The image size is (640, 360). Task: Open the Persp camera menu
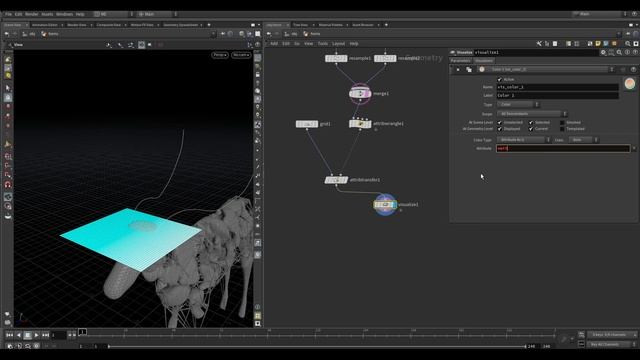220,55
